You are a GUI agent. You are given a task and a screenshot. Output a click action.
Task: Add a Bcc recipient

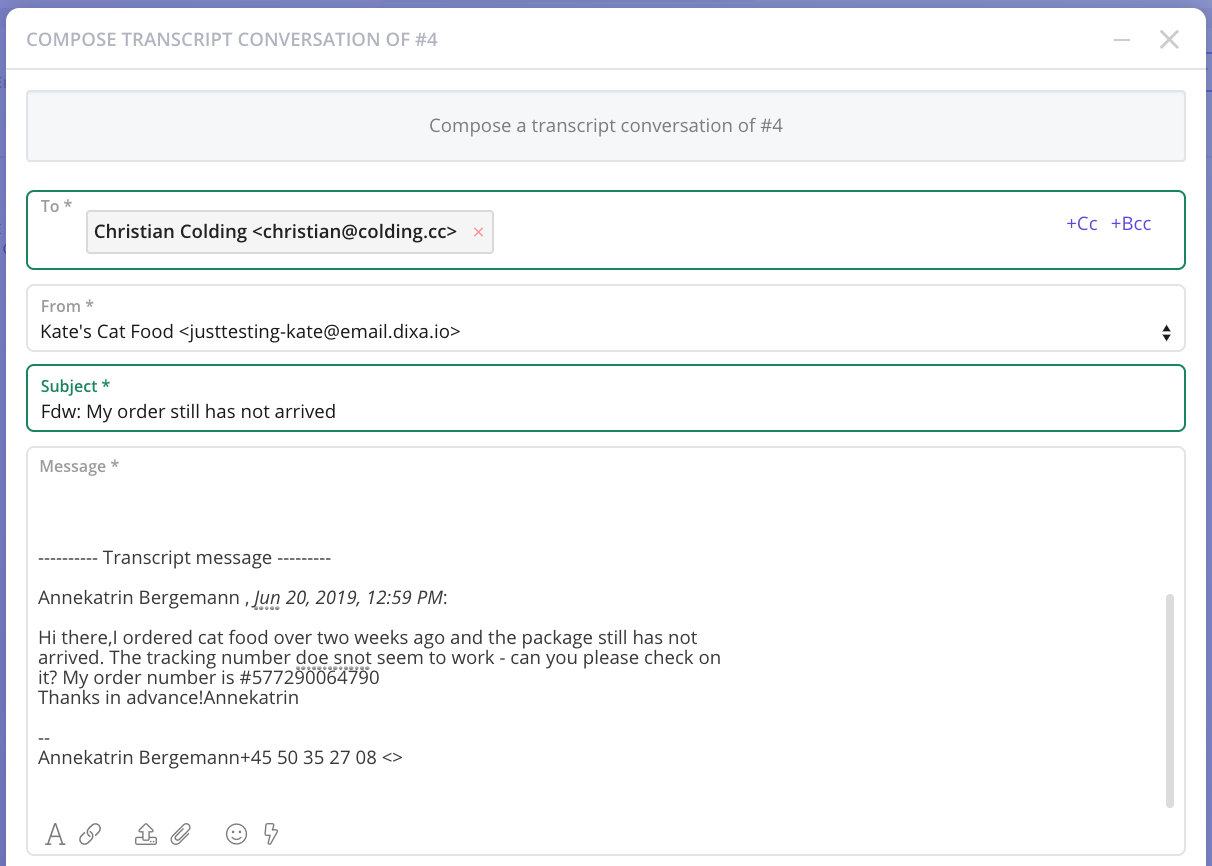coord(1131,224)
